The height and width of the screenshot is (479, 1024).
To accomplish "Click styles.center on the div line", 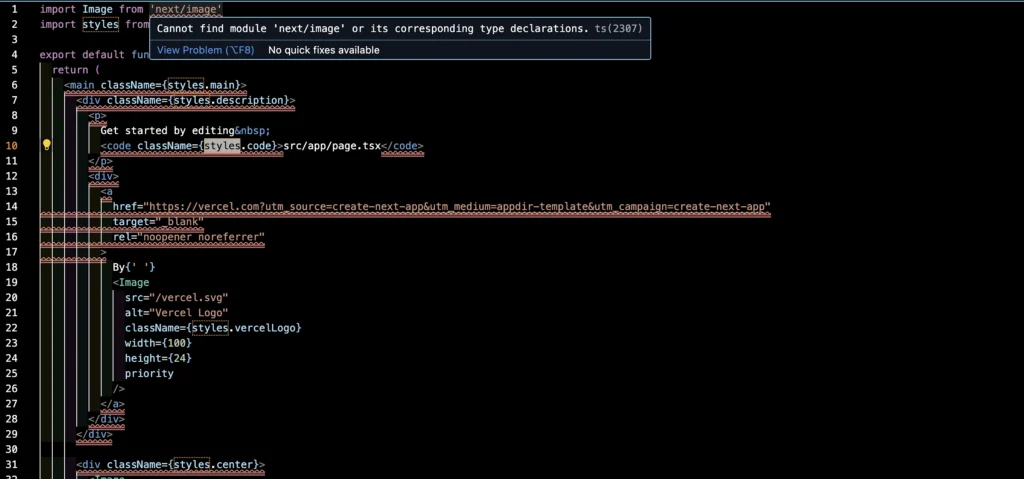I will (x=215, y=464).
